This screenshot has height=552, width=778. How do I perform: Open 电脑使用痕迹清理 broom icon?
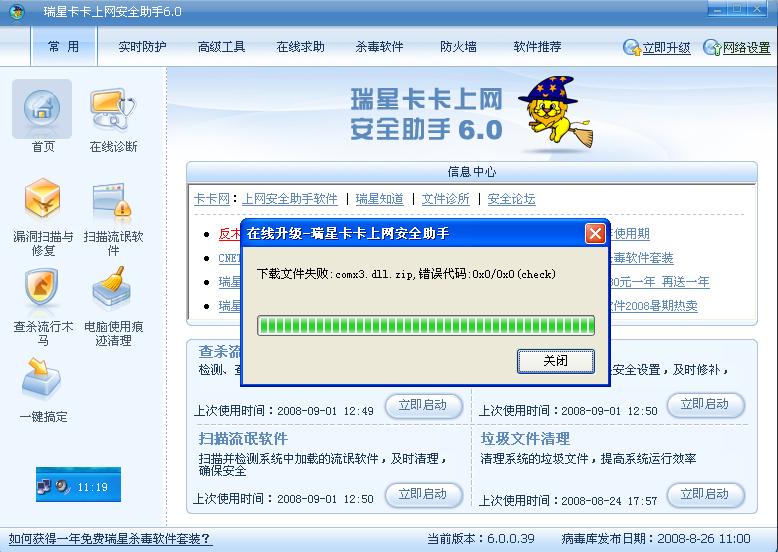(112, 288)
